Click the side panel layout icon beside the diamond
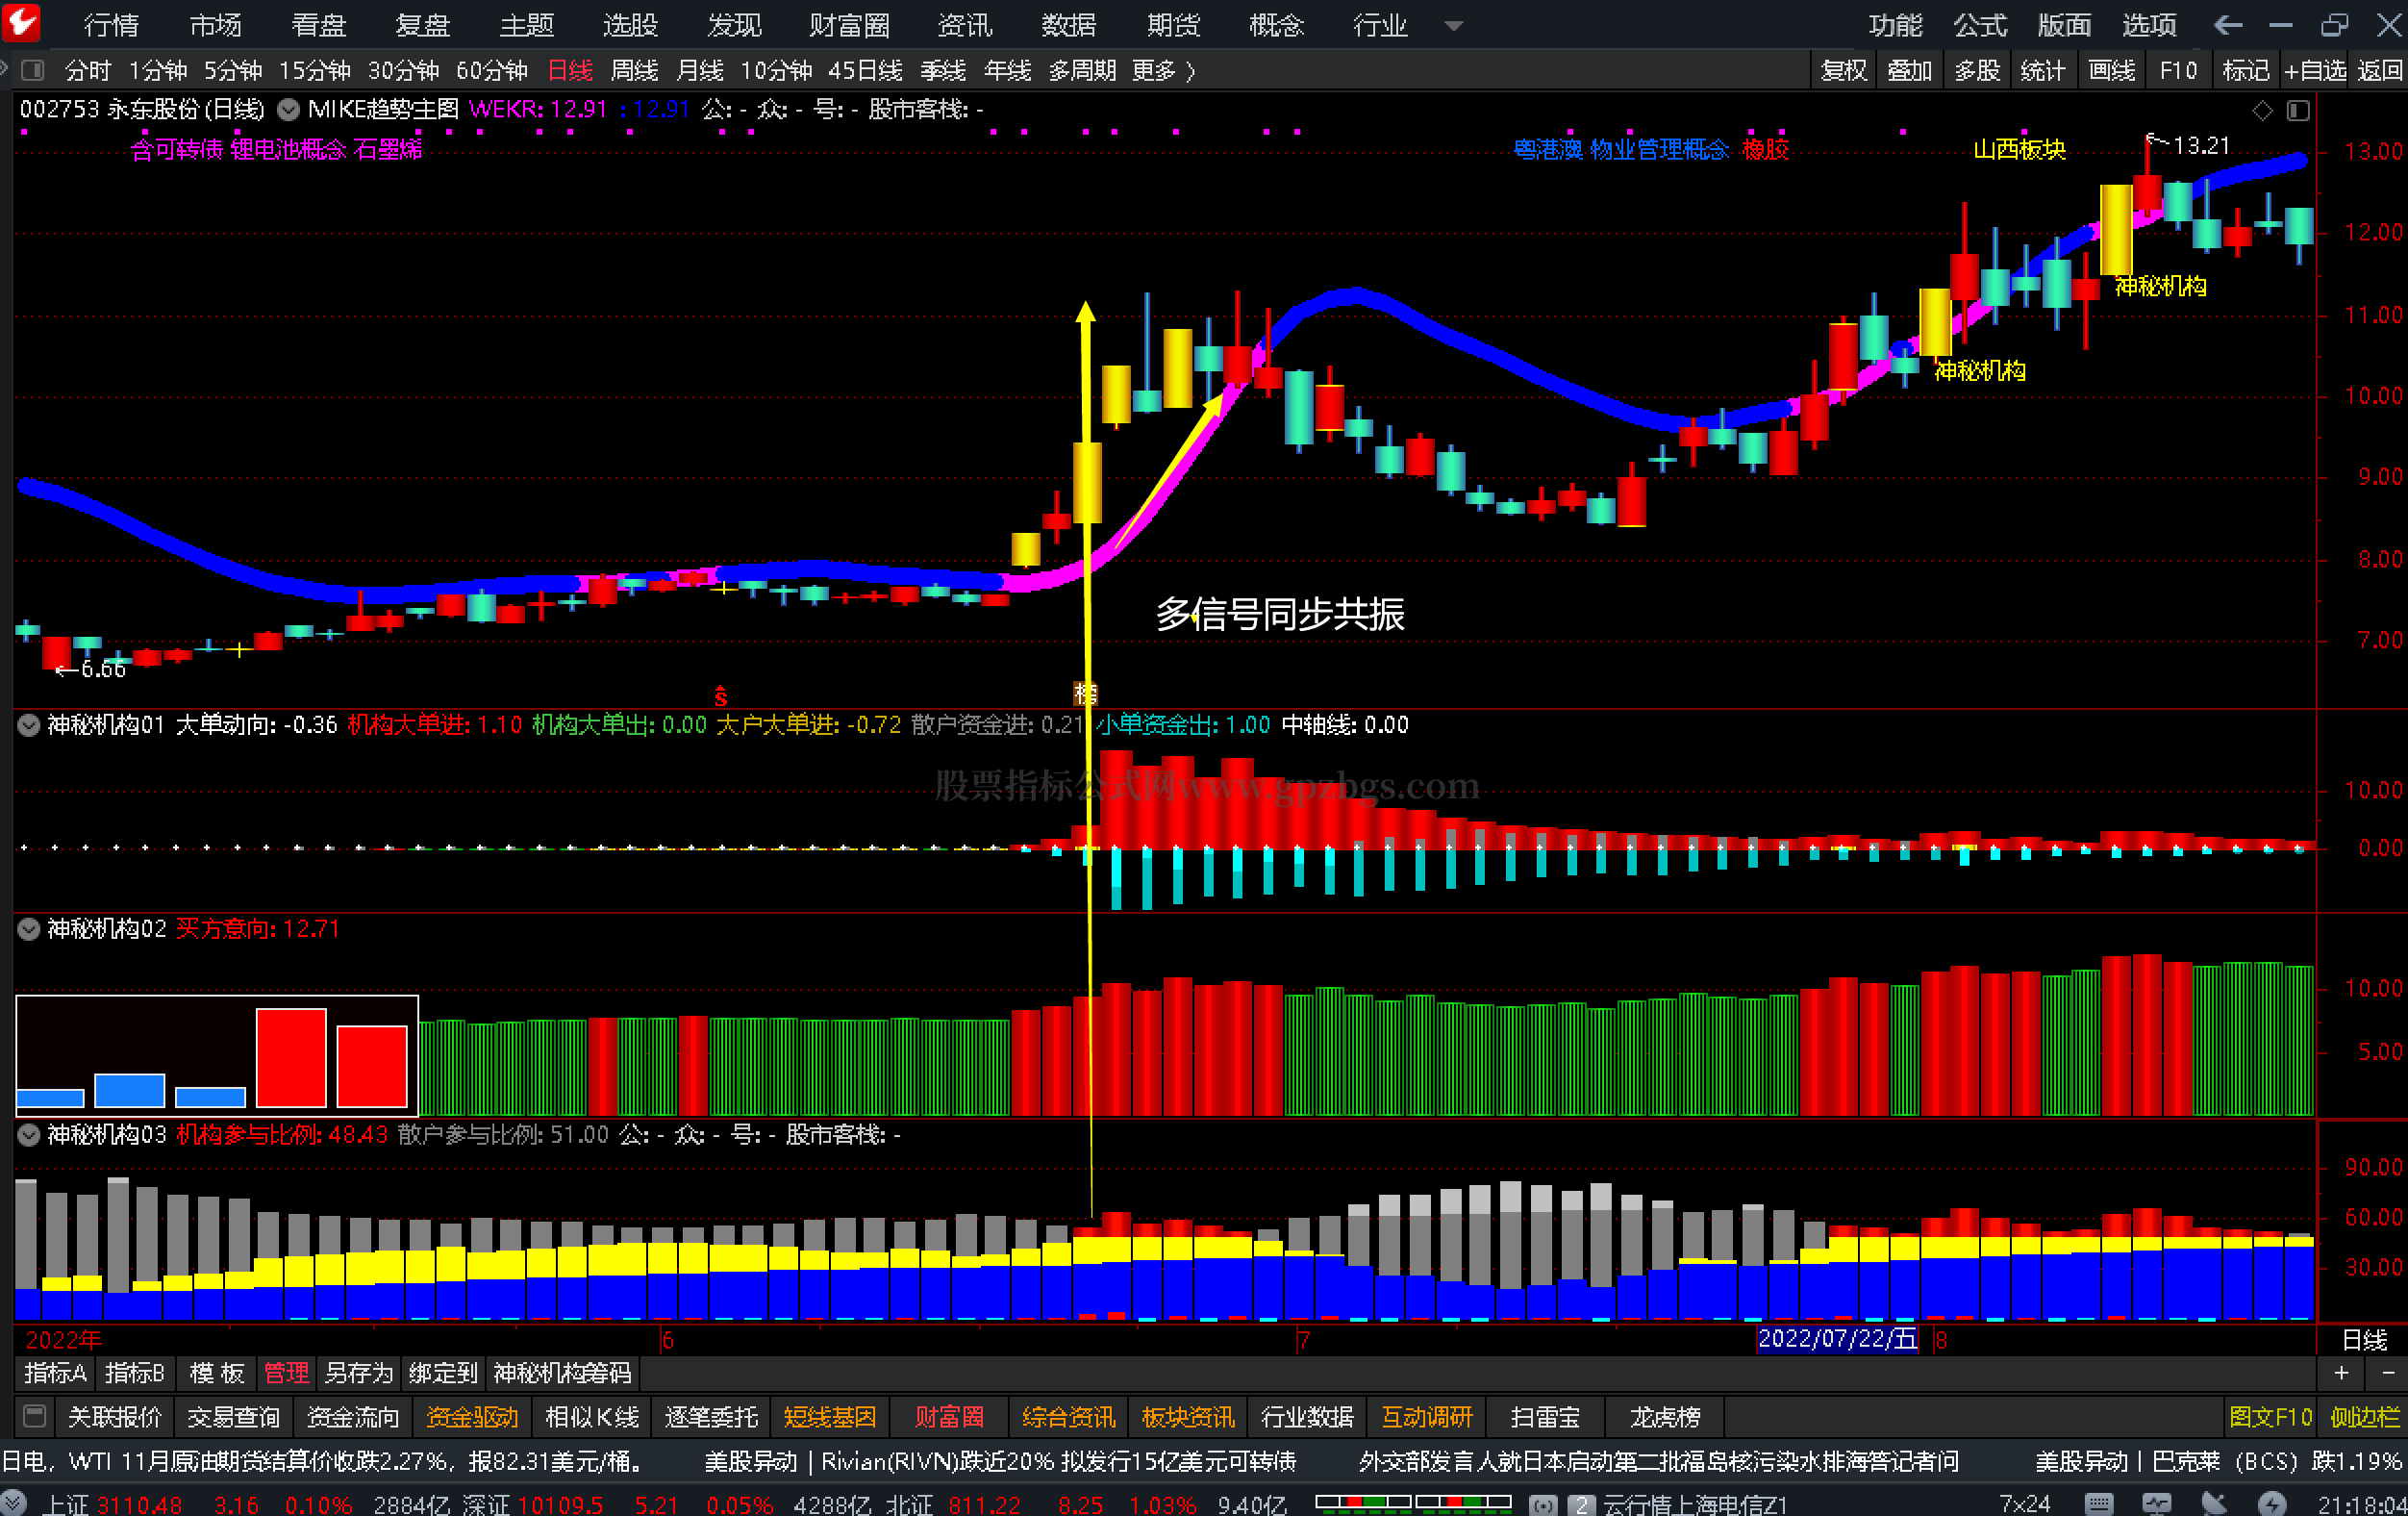 pos(2298,110)
